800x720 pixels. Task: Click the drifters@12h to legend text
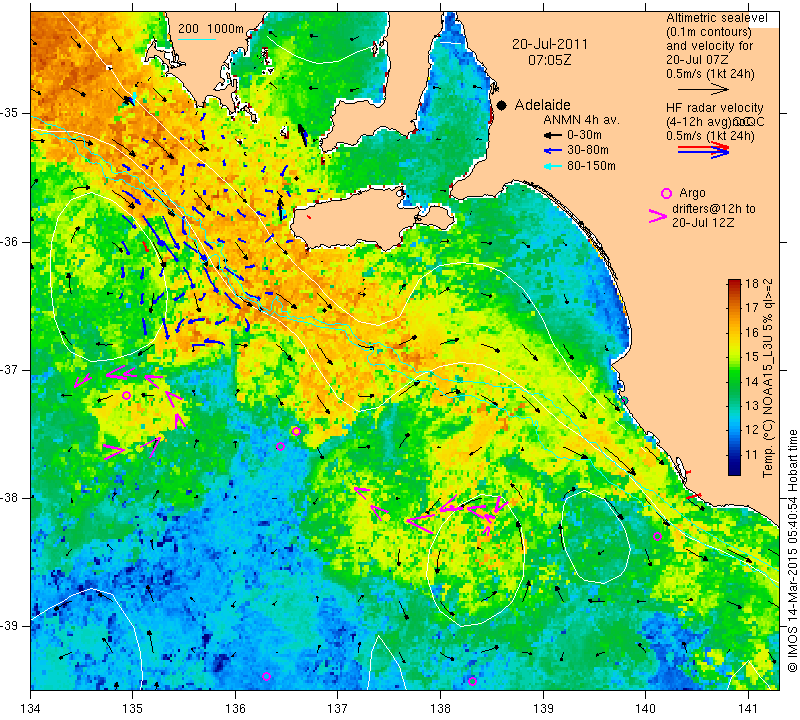[714, 209]
